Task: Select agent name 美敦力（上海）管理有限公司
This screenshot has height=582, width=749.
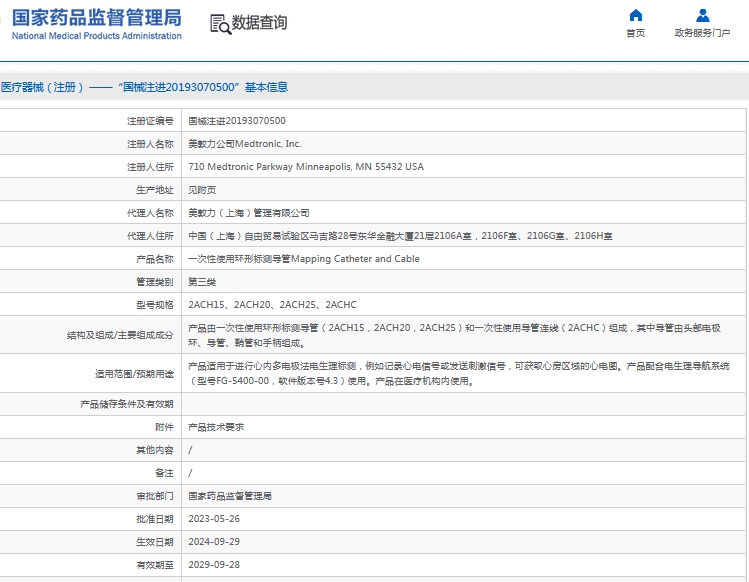Action: coord(248,213)
